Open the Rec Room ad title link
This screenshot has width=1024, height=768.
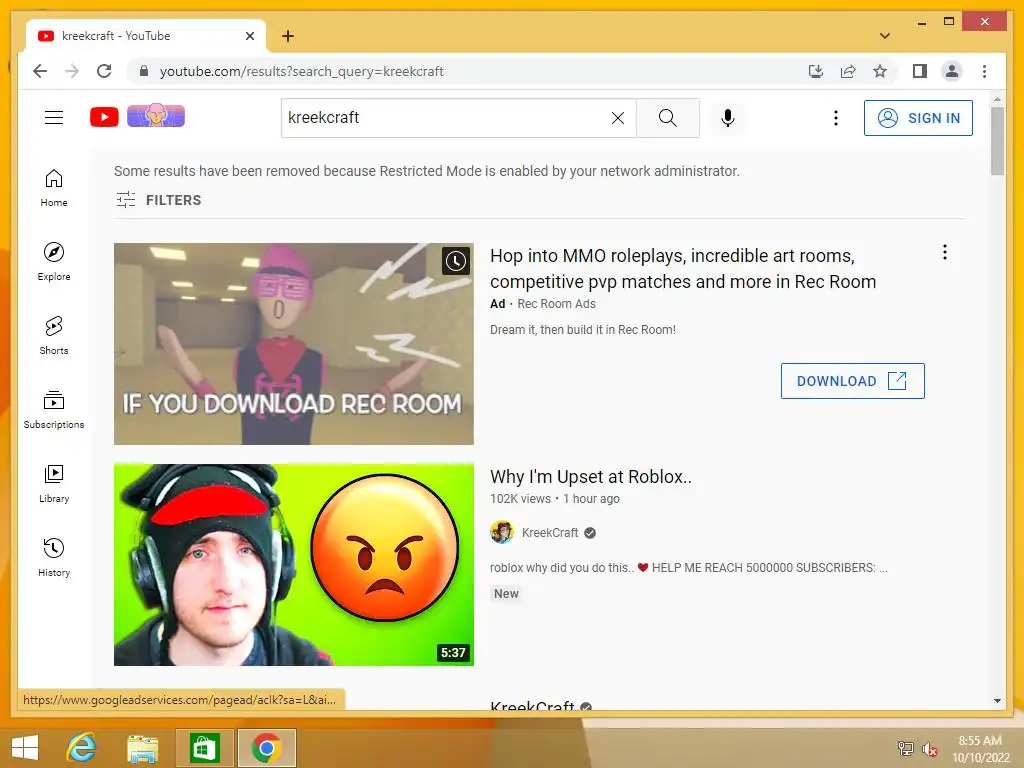pos(683,268)
